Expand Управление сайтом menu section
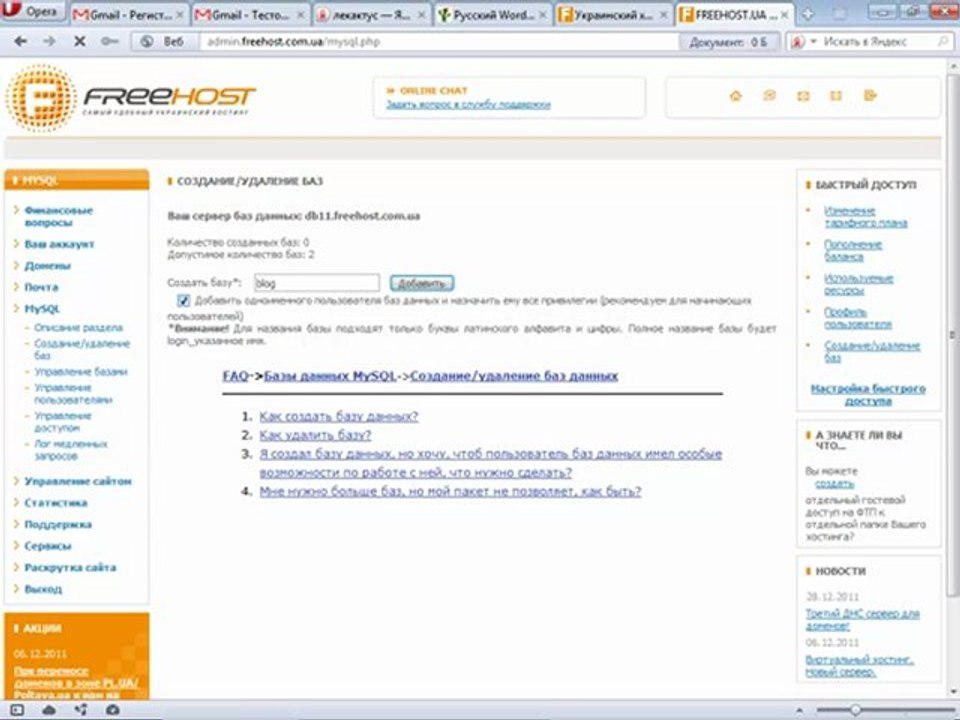Screen dimensions: 960x720 [78, 481]
